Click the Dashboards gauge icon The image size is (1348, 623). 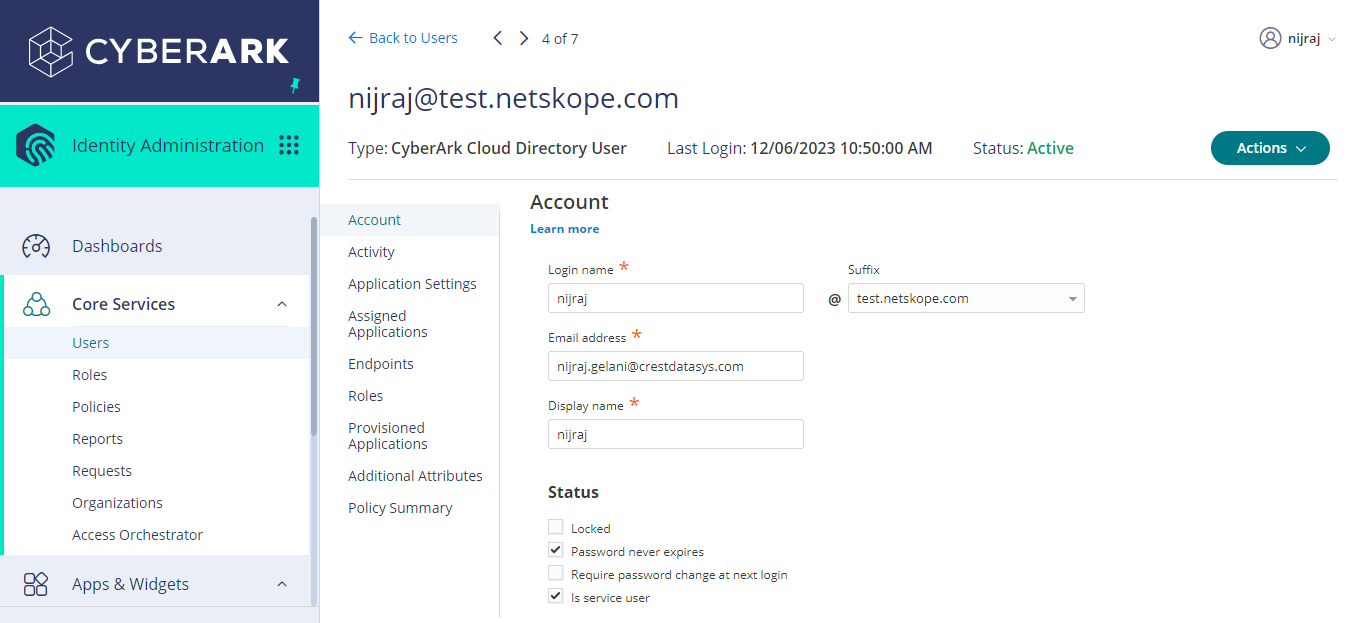point(36,246)
